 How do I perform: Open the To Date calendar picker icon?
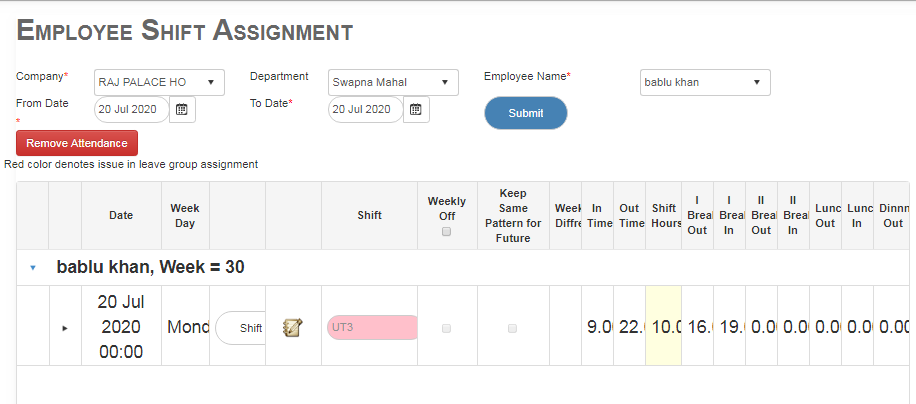(416, 109)
